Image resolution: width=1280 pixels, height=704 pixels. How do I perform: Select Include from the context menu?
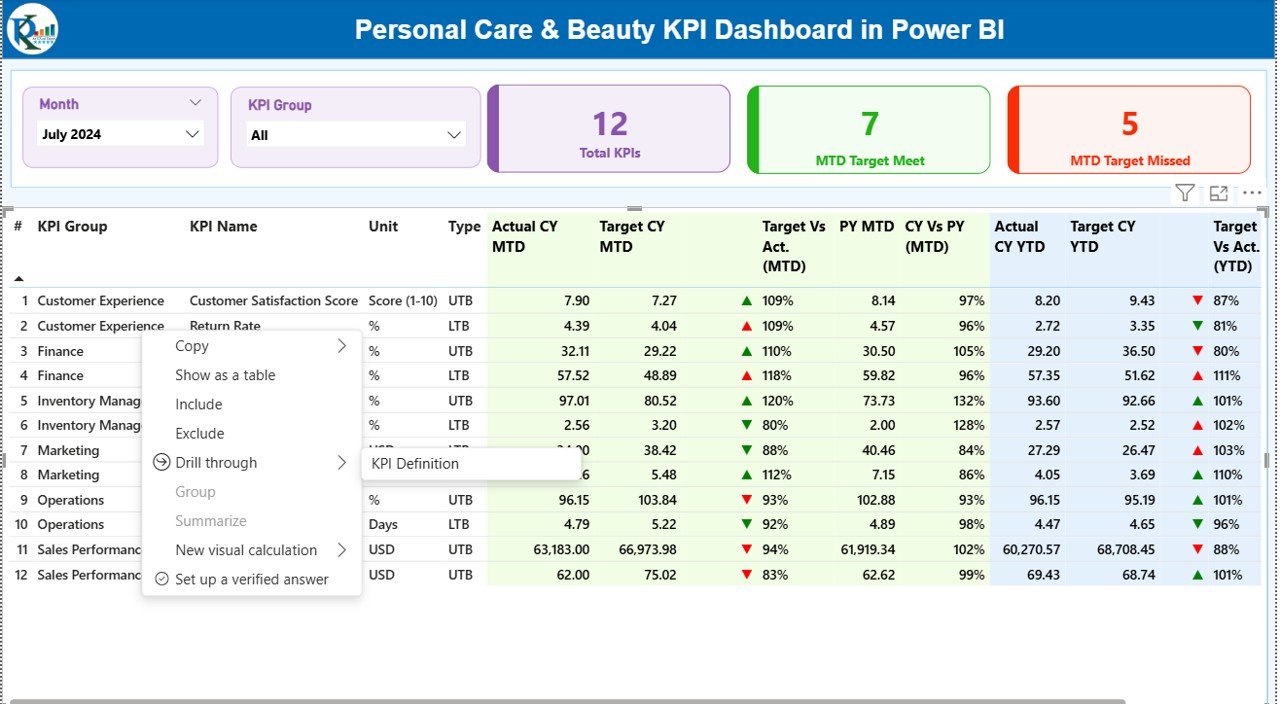[x=198, y=404]
